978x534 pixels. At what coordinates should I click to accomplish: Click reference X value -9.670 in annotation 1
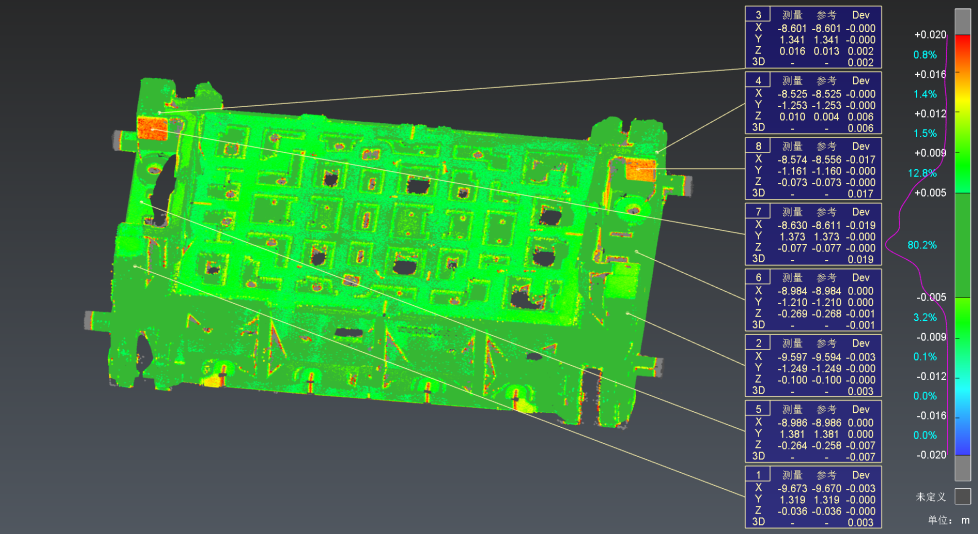pos(827,488)
